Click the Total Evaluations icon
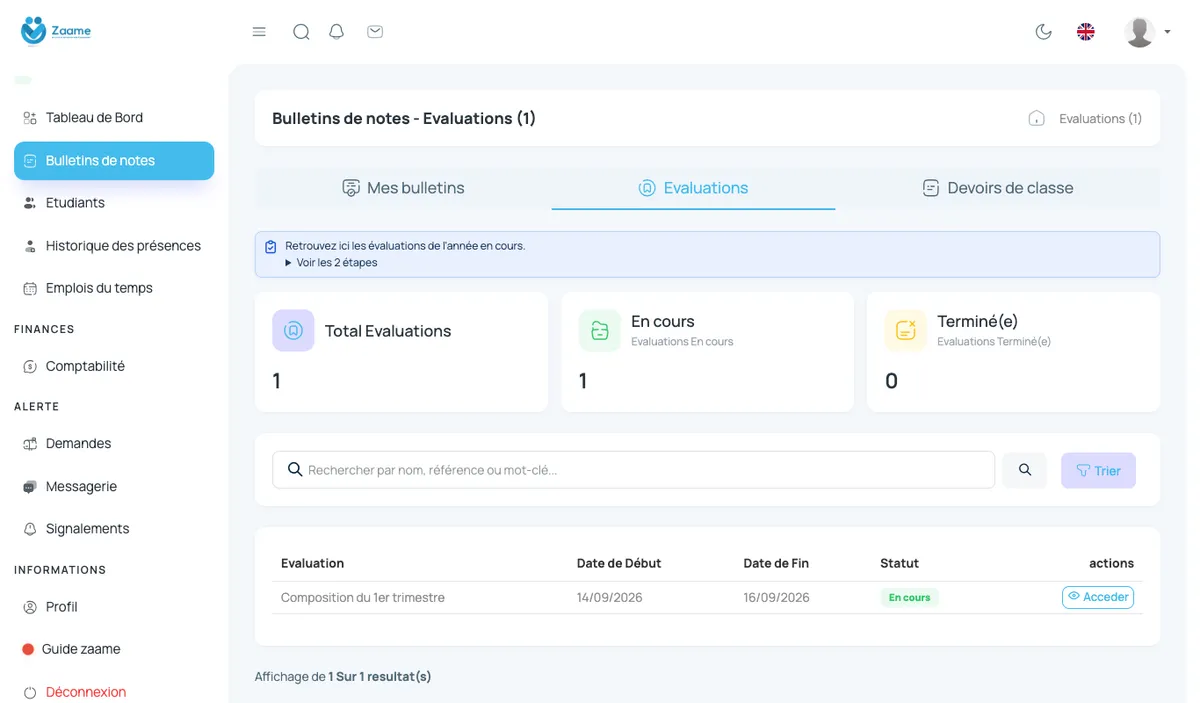 tap(293, 331)
